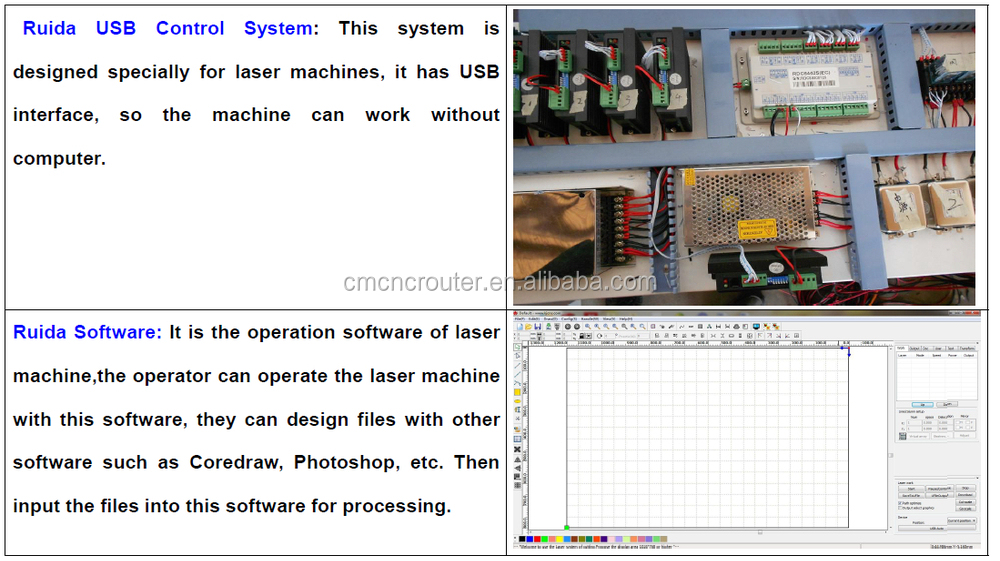Switch to the Work tab
The image size is (1000, 561).
click(x=901, y=348)
